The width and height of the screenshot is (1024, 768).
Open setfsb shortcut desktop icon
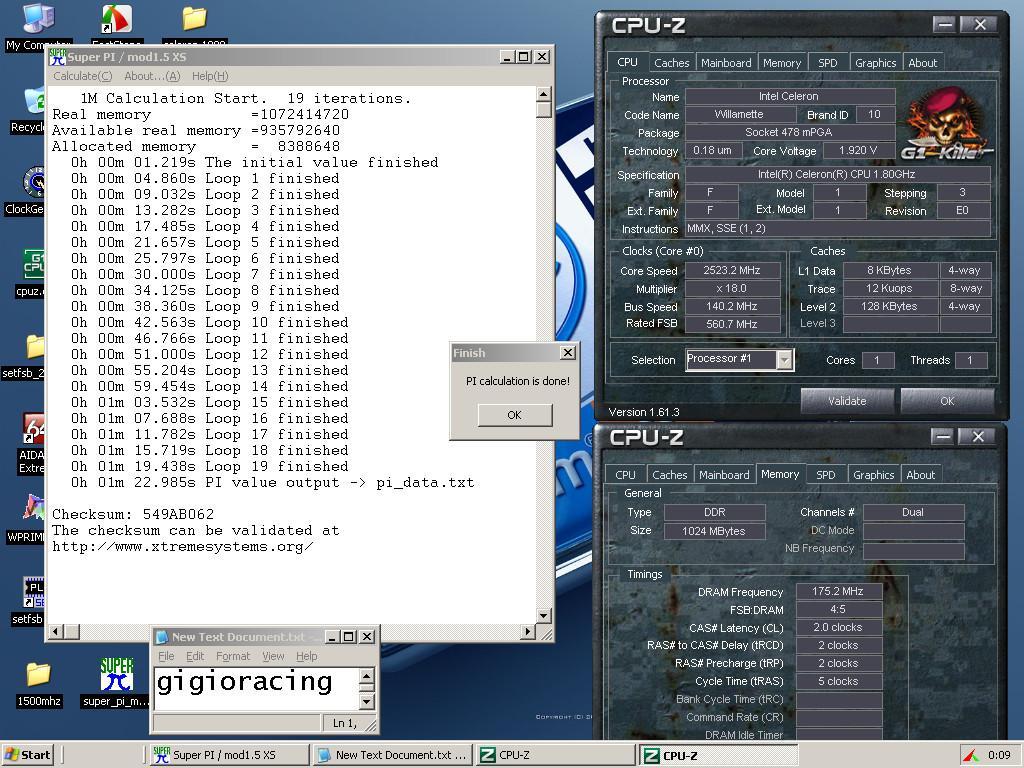(33, 593)
